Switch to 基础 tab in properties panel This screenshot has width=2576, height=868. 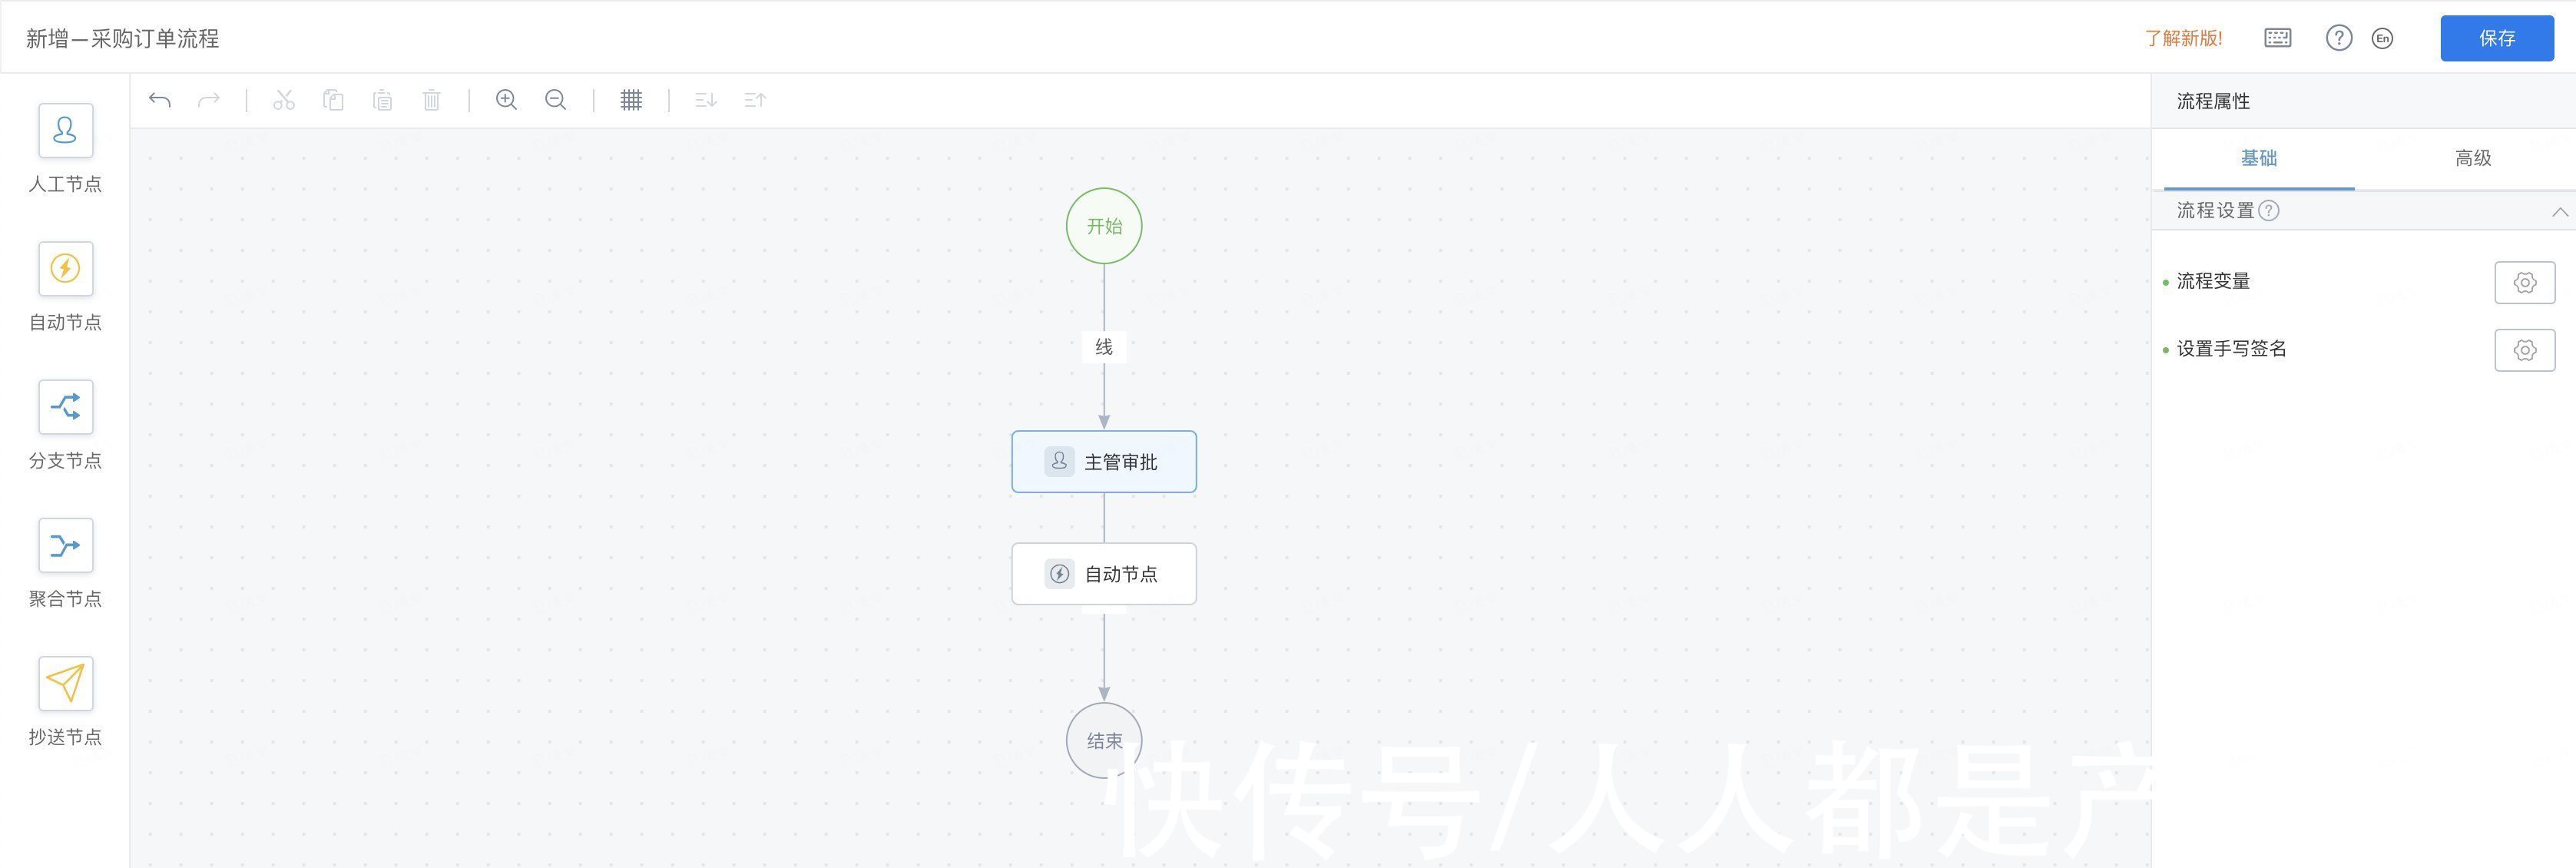point(2259,157)
